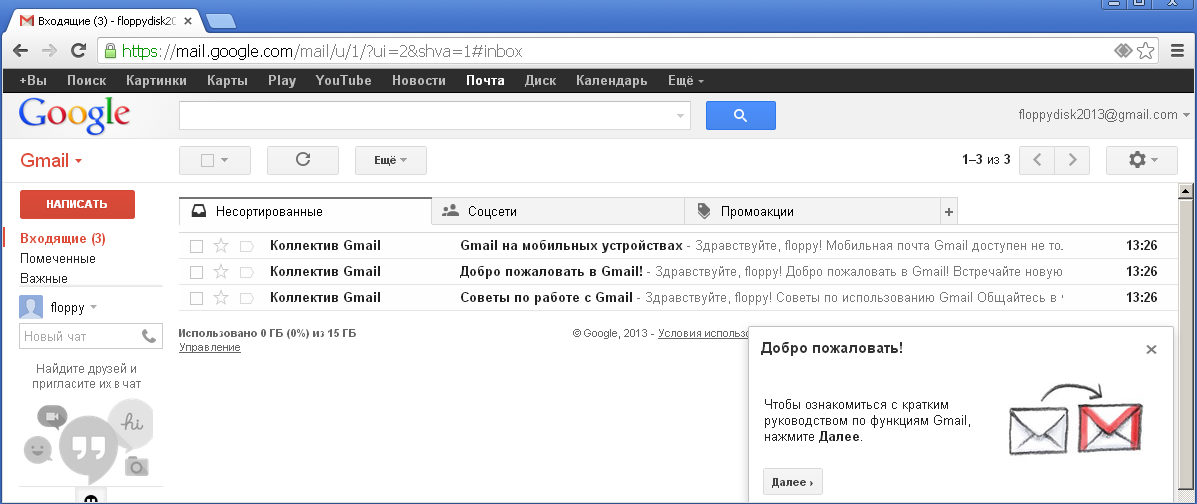Switch to the Соцсети tab
The height and width of the screenshot is (504, 1197).
click(557, 212)
